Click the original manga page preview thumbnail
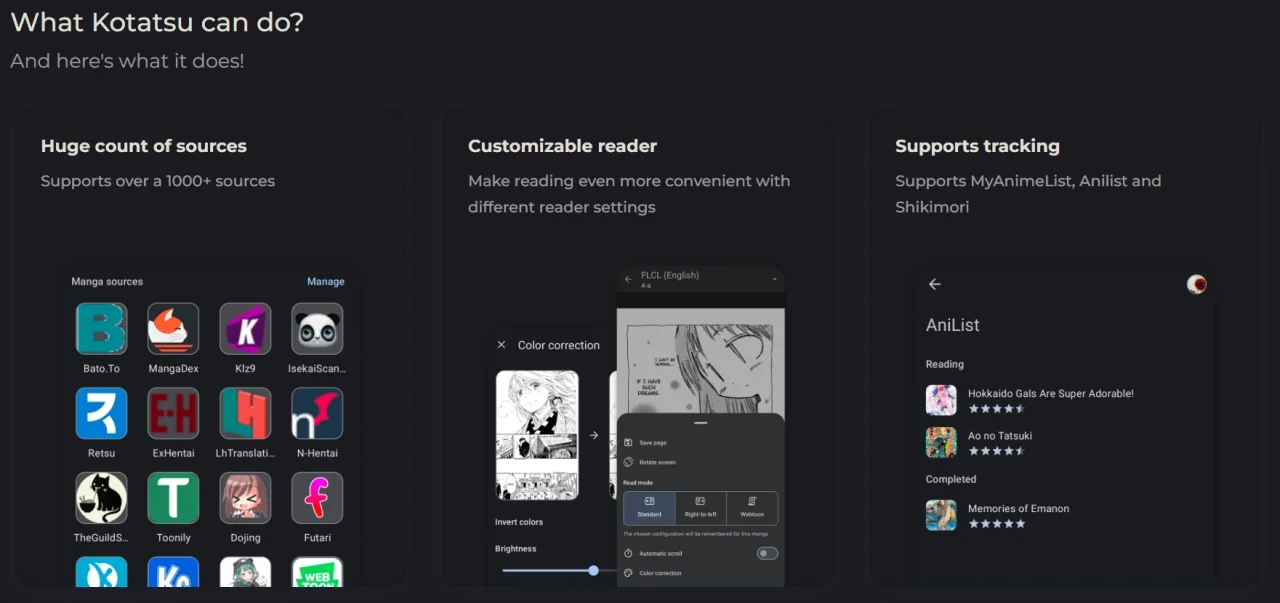1280x603 pixels. 537,435
